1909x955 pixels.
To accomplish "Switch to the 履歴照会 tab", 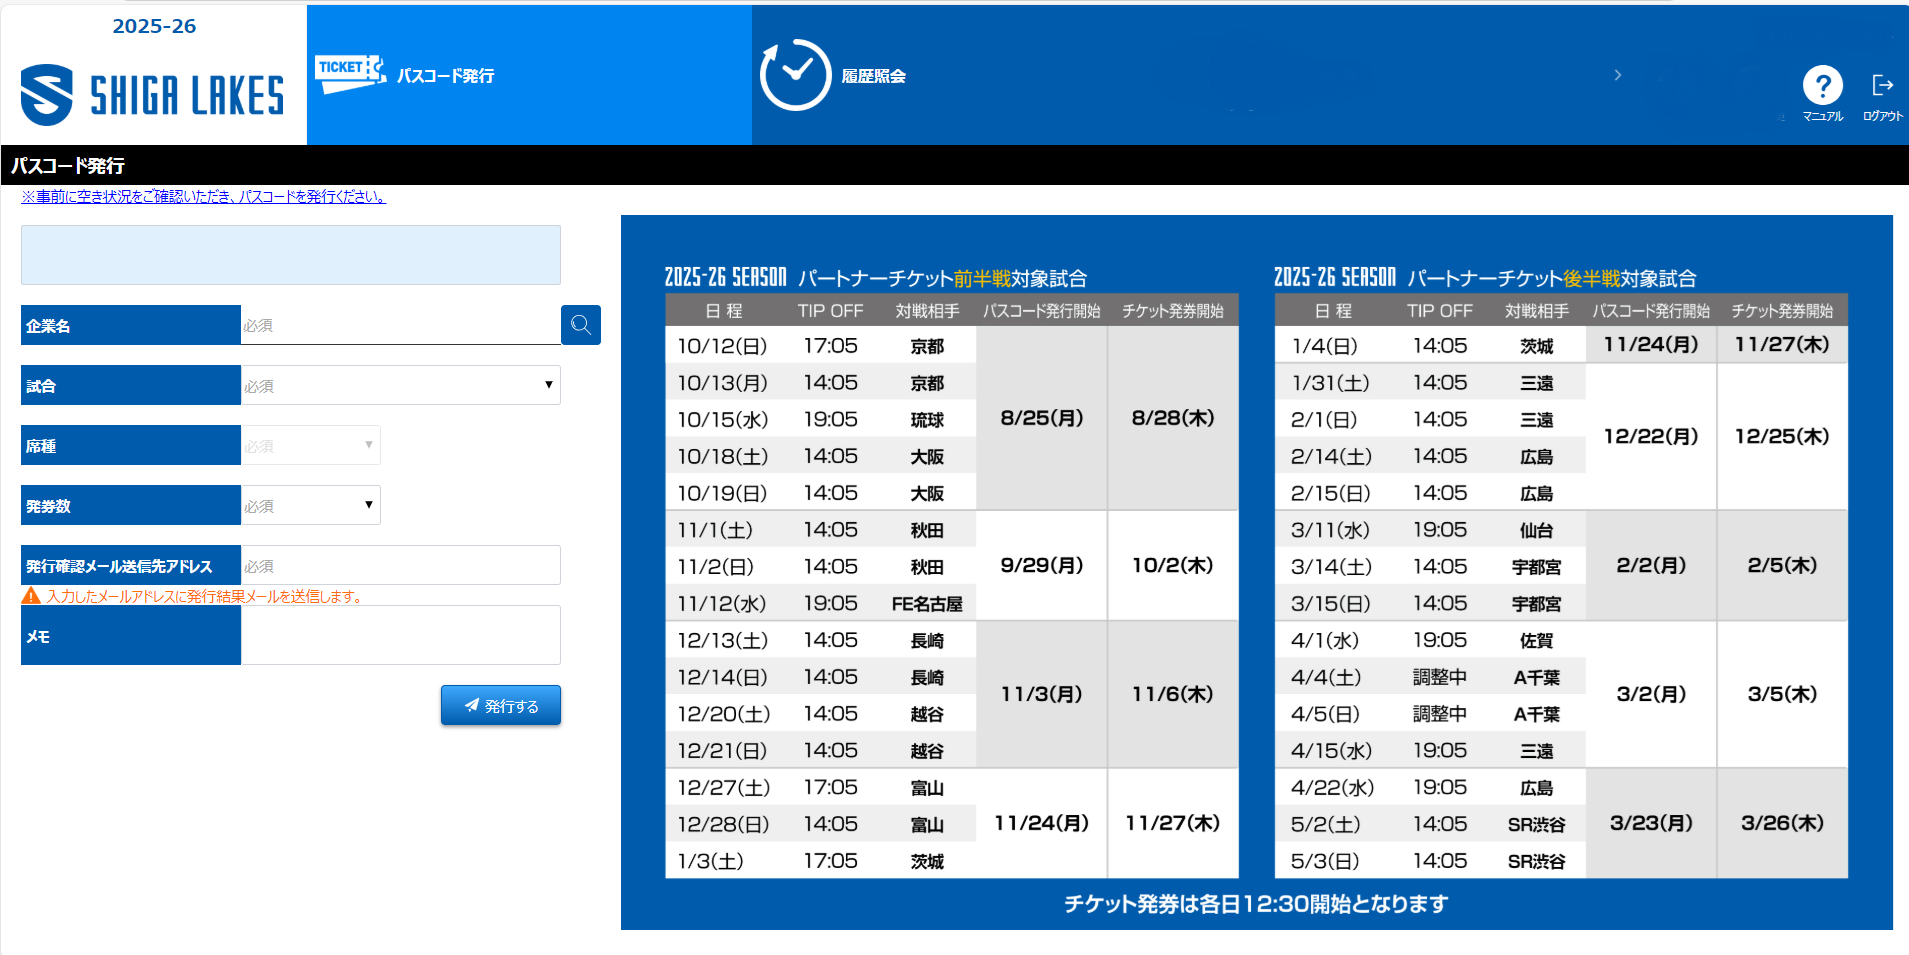I will (x=873, y=76).
